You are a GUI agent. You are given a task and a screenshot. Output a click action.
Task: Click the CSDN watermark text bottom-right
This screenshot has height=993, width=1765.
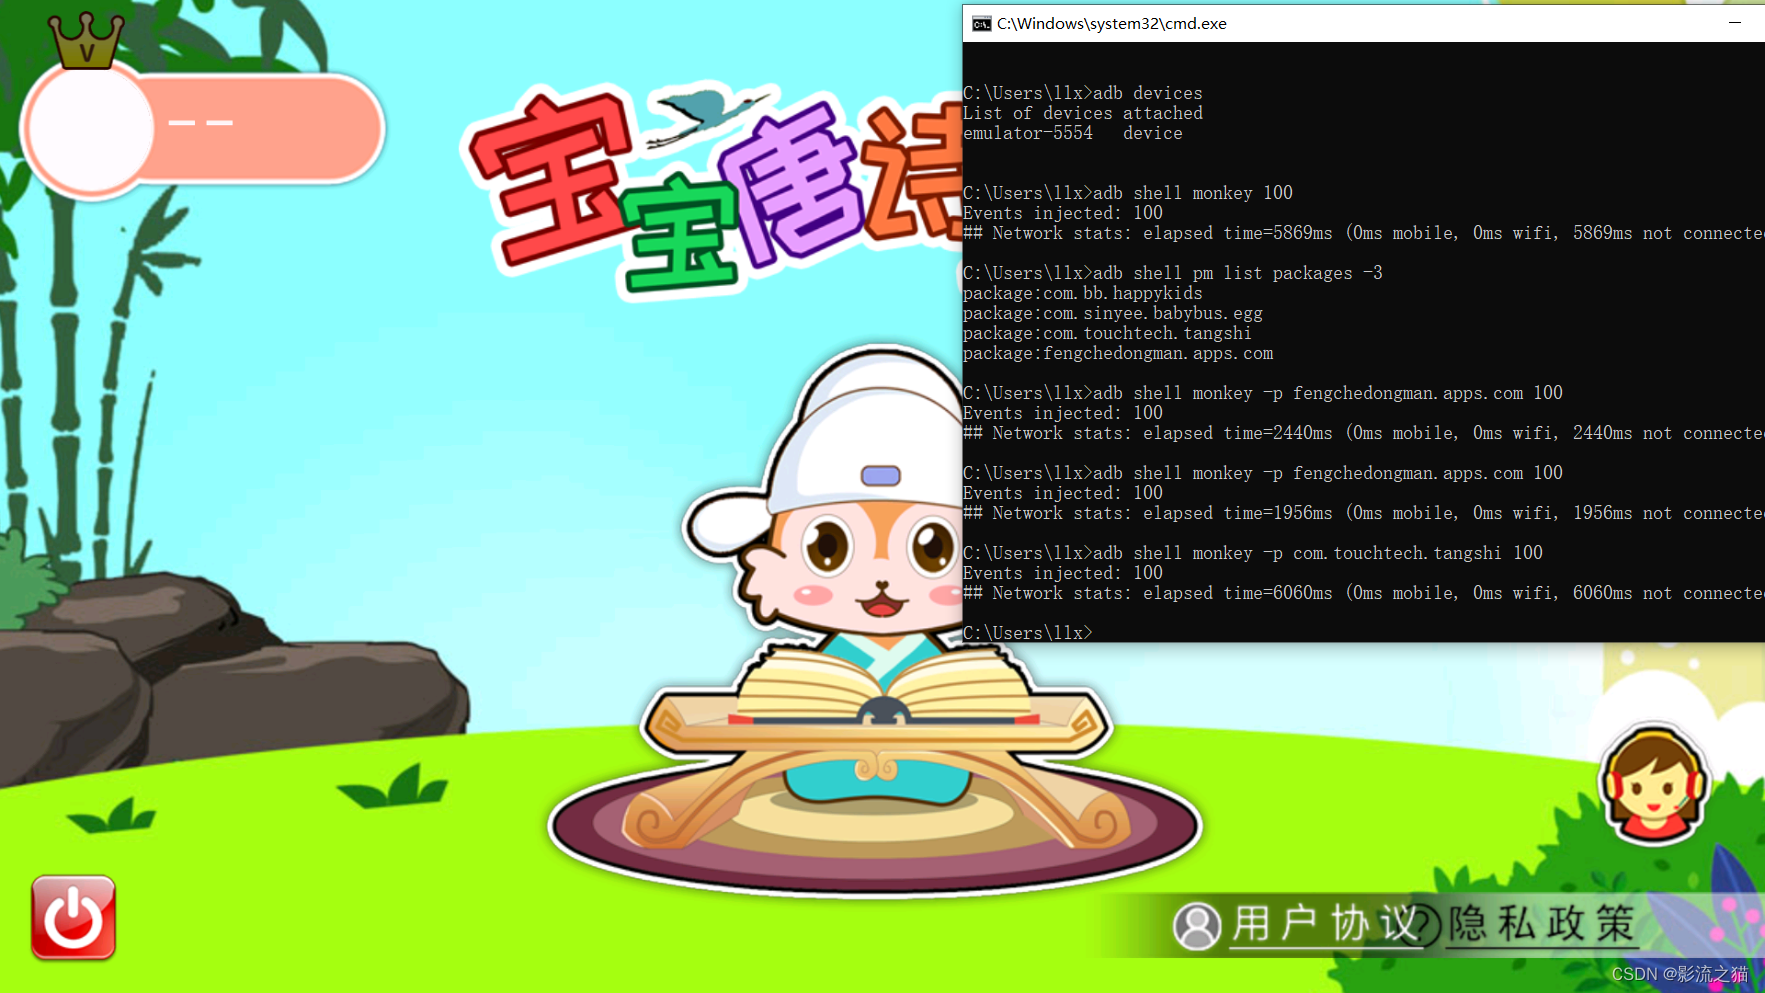[x=1680, y=973]
